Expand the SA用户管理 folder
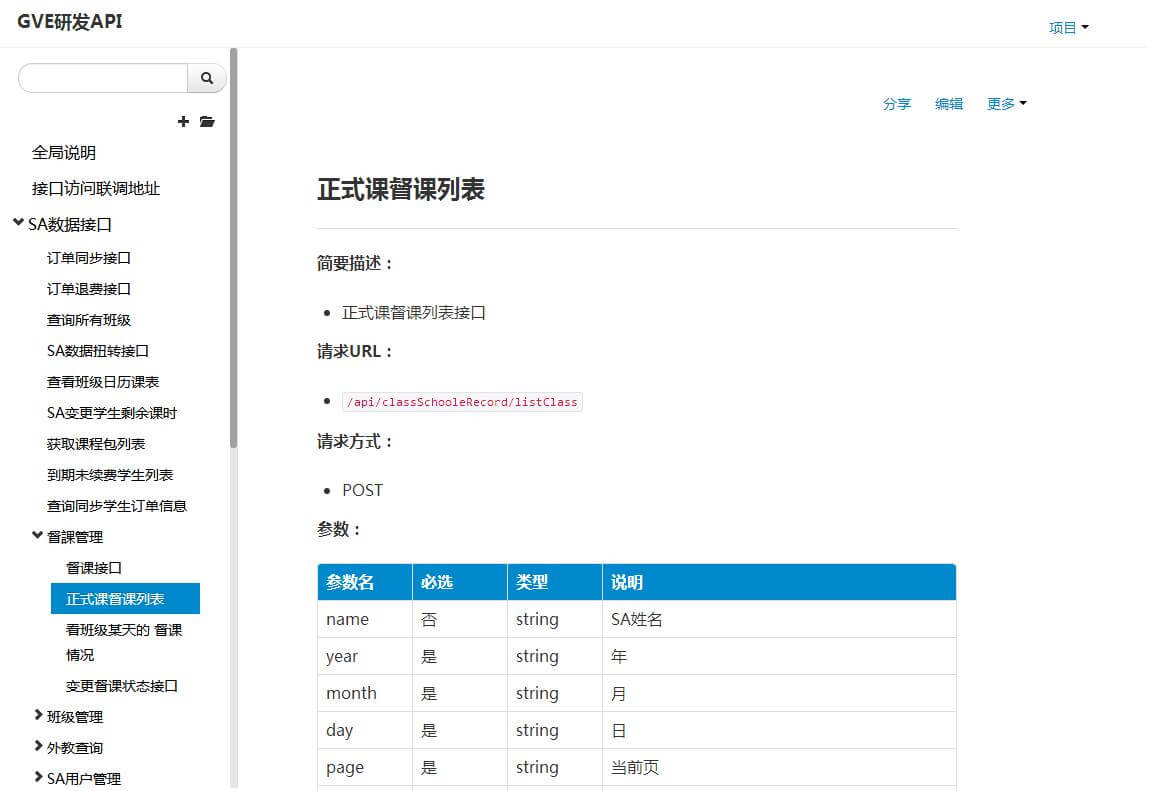 (38, 778)
